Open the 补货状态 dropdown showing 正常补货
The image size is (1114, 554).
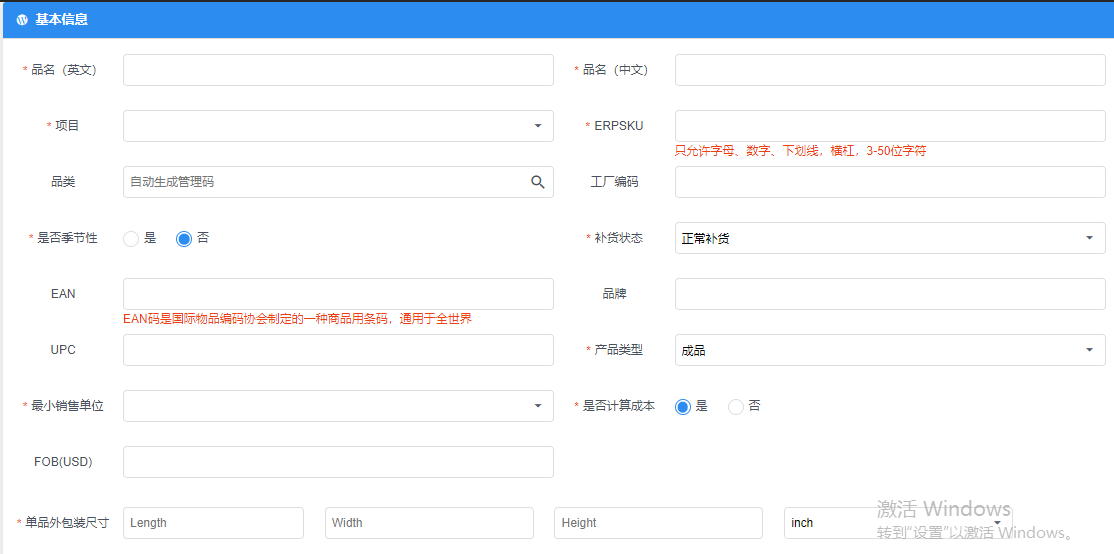pyautogui.click(x=890, y=238)
